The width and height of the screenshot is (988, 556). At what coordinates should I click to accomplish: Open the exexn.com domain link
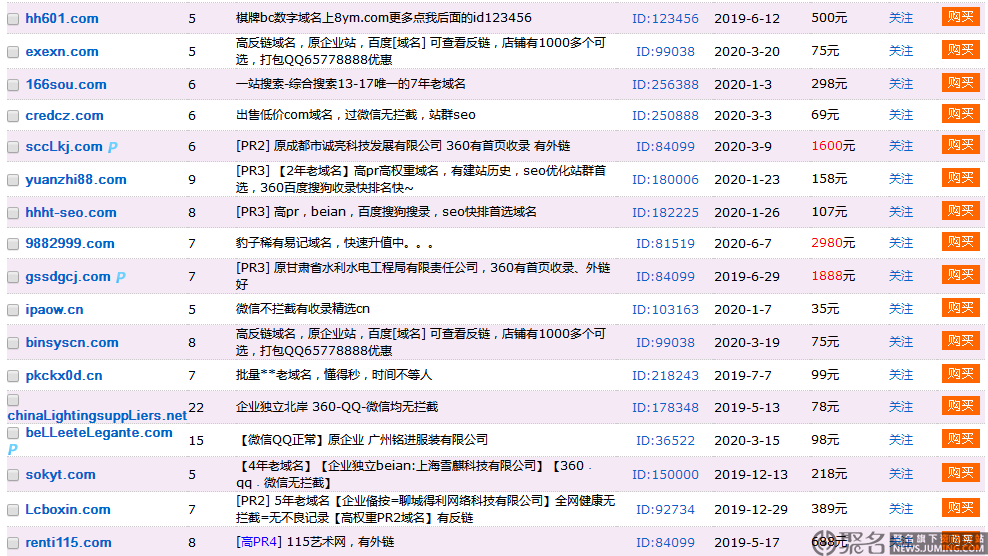coord(62,51)
